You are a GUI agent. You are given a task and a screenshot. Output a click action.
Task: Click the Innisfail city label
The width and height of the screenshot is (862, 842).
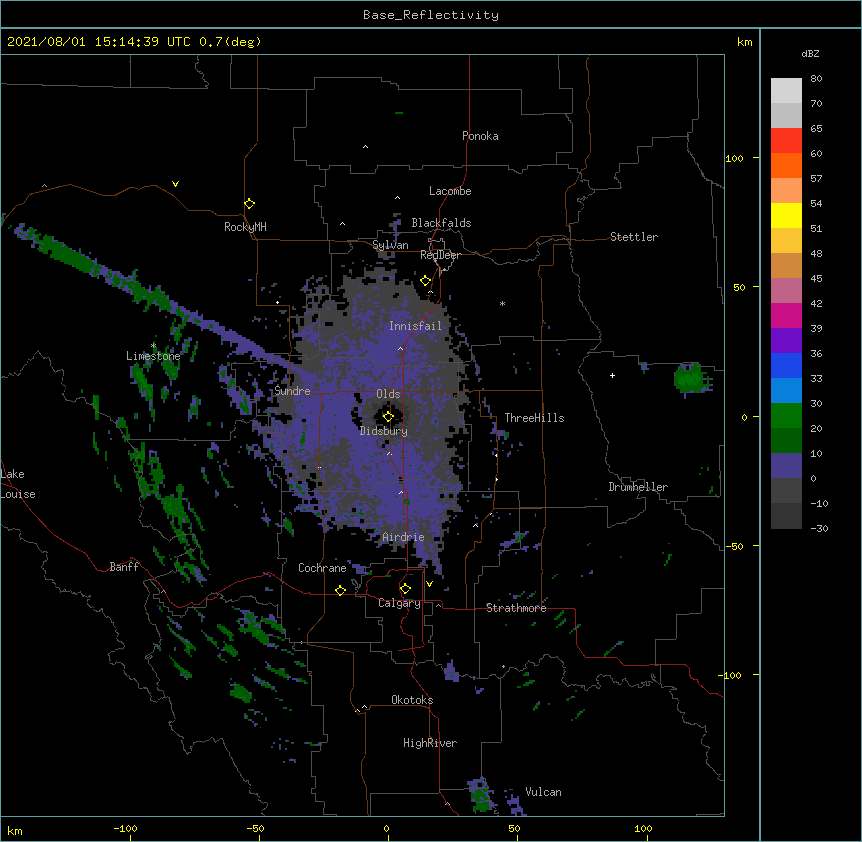(x=415, y=326)
